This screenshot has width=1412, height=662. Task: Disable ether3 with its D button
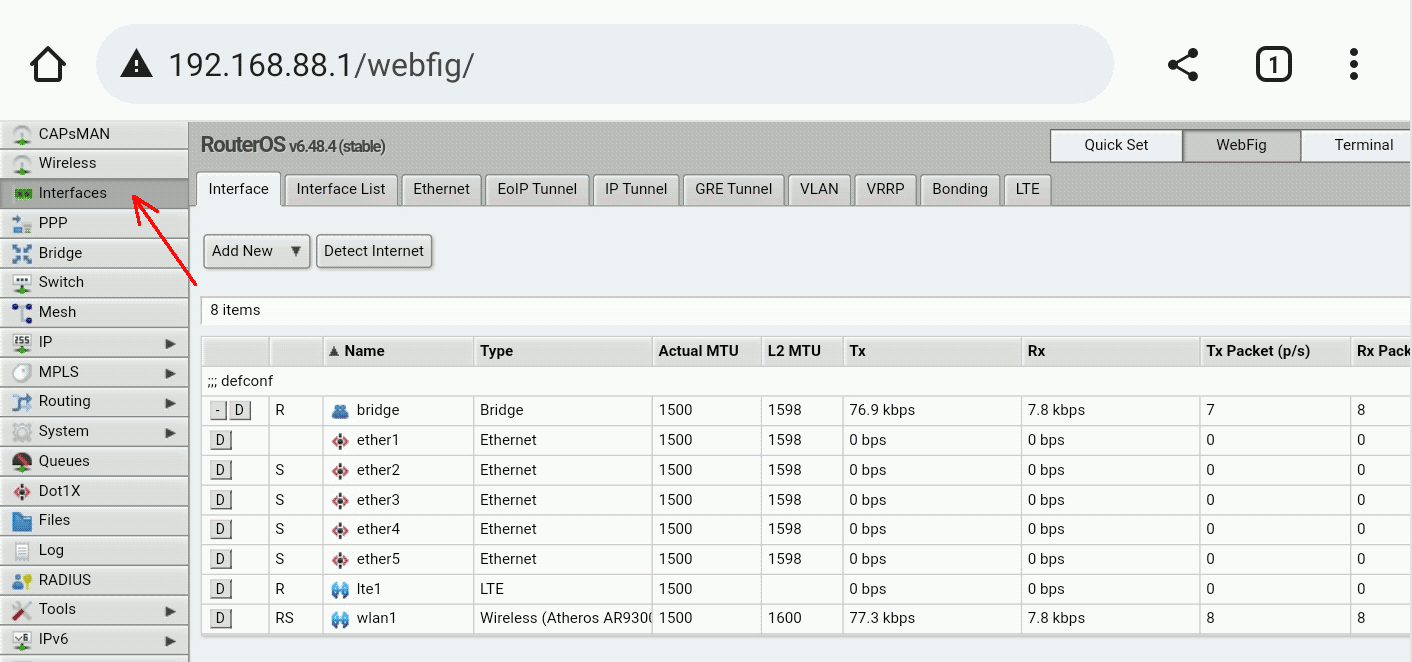pyautogui.click(x=220, y=500)
